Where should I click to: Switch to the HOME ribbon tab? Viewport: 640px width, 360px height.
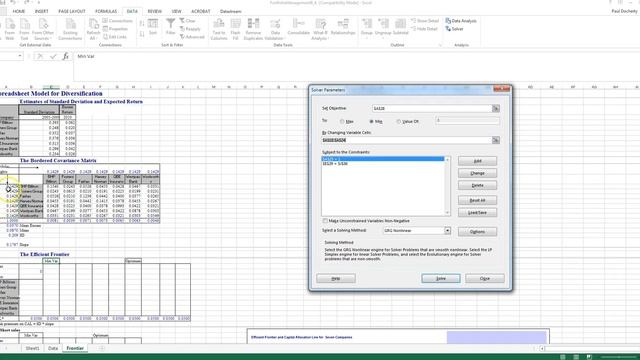19,11
